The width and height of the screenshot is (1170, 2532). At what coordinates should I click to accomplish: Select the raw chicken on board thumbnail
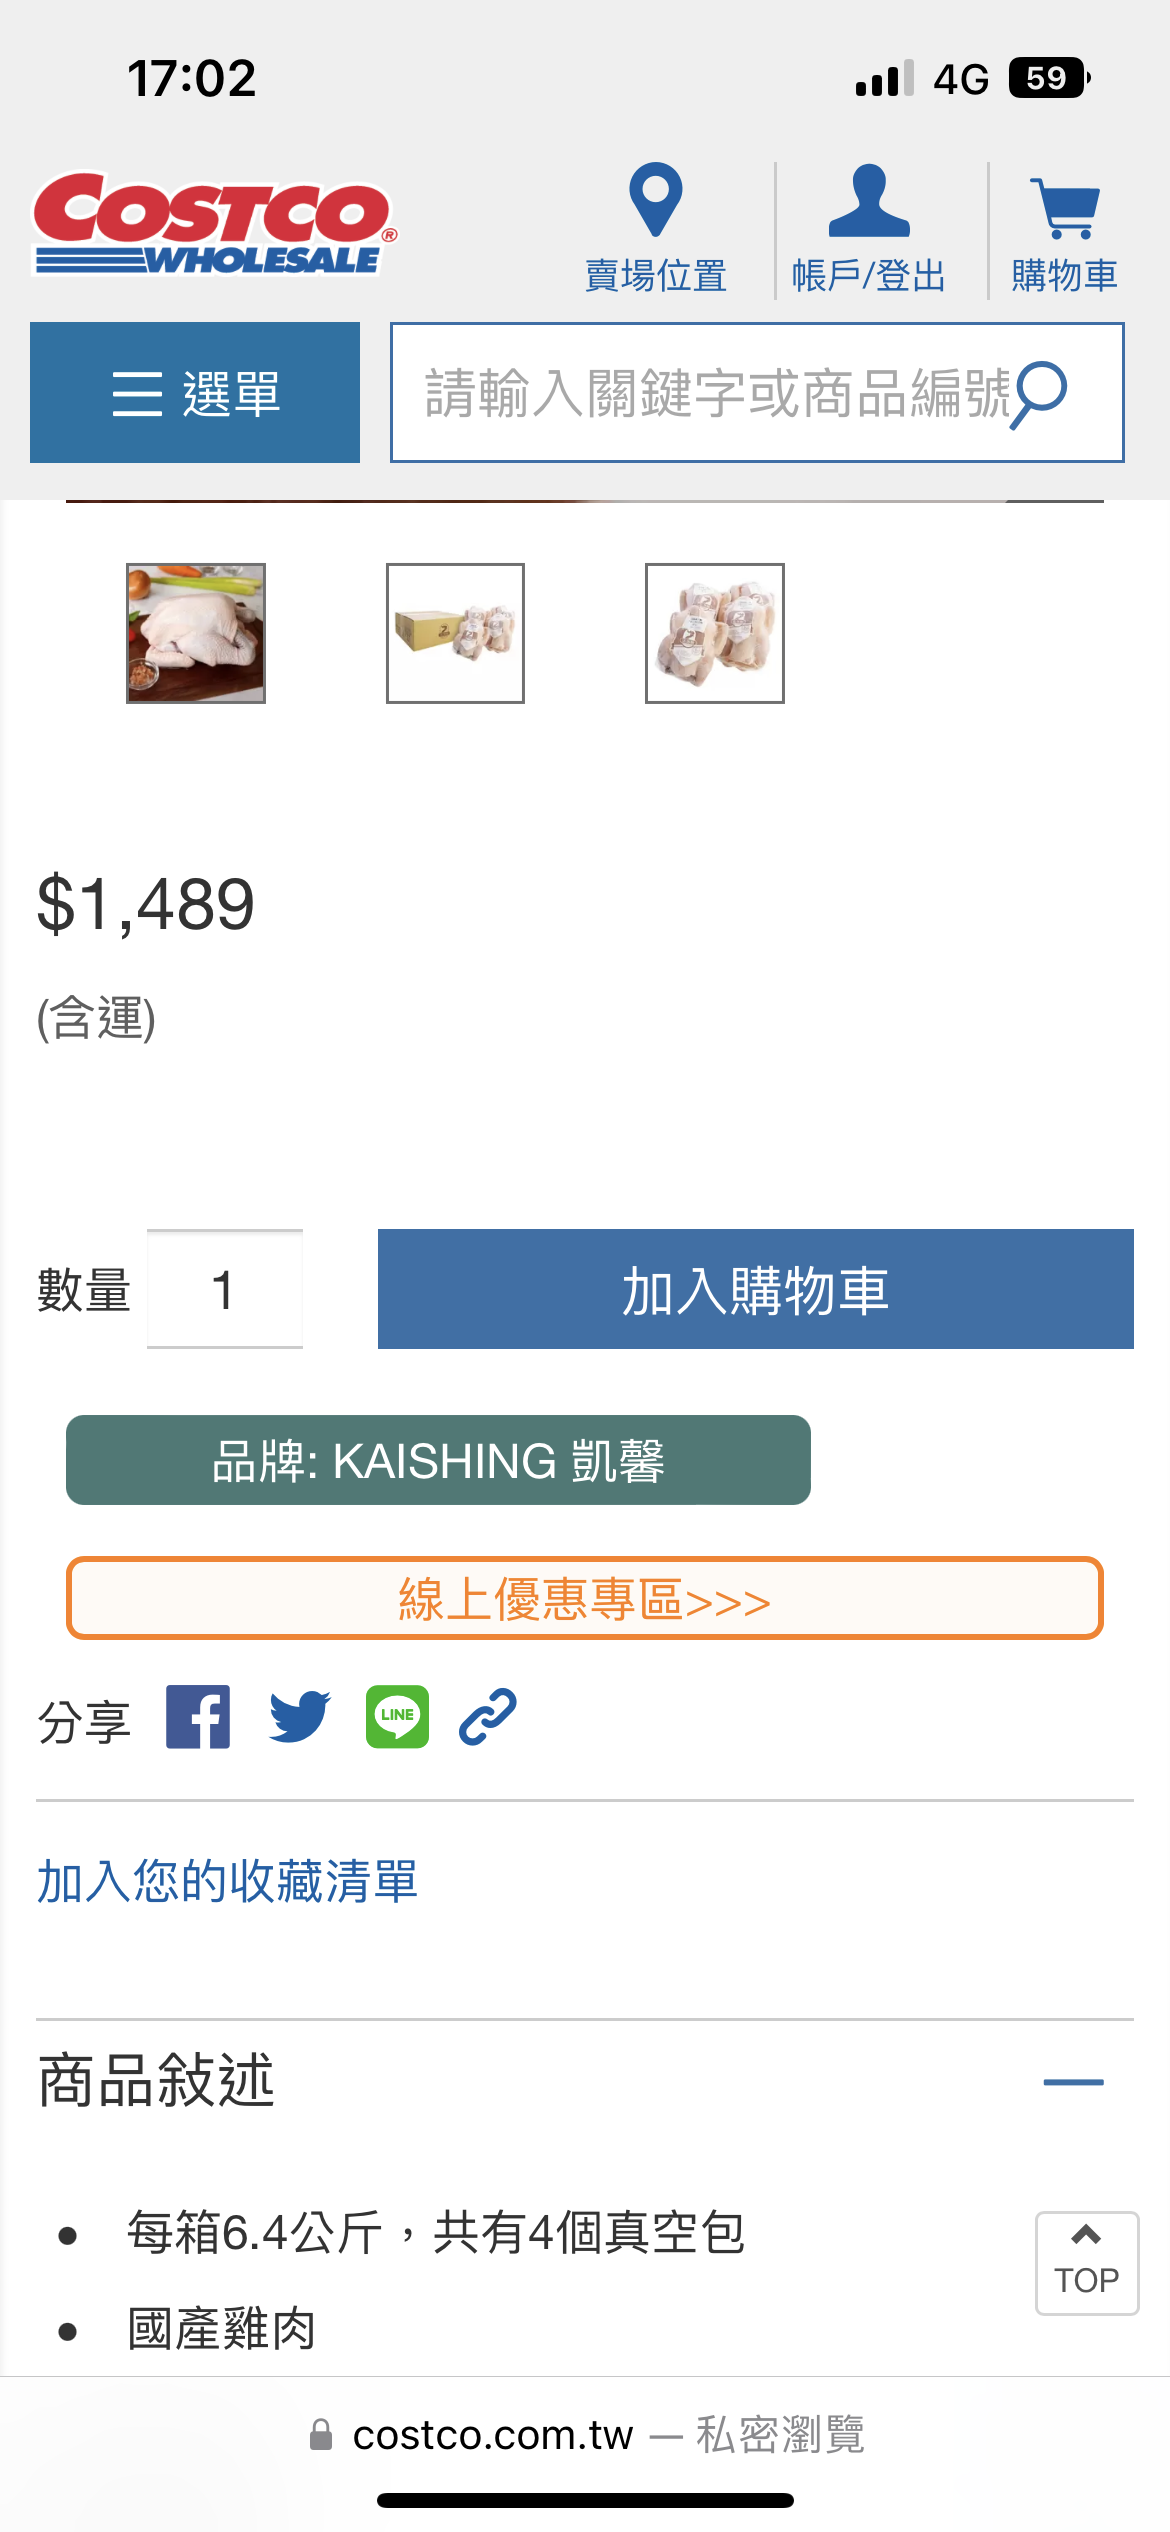(x=196, y=633)
